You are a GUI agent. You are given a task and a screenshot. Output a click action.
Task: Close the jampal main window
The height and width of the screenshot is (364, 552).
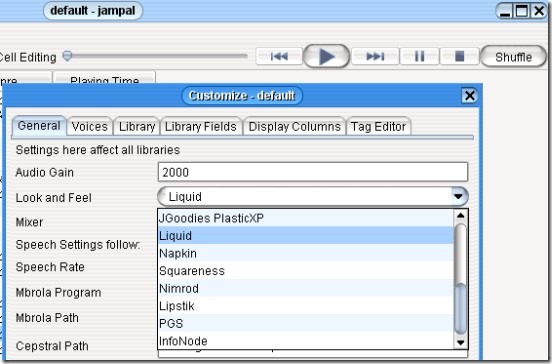(539, 11)
